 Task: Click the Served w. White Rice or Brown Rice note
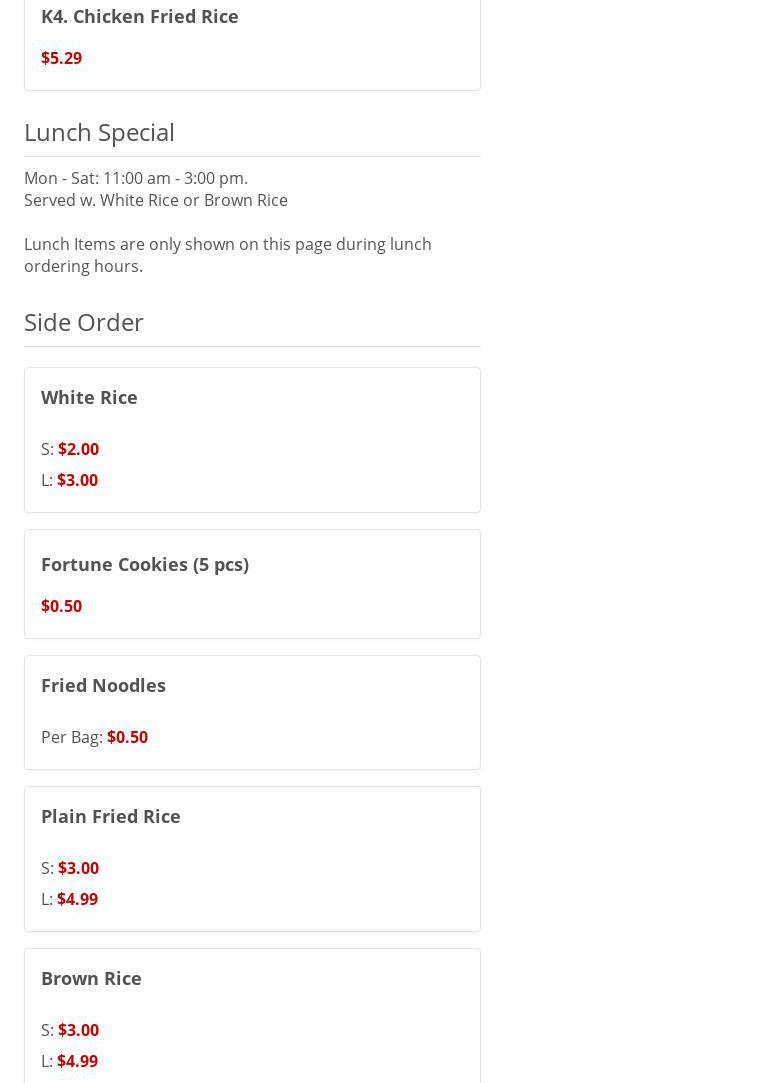click(x=156, y=200)
